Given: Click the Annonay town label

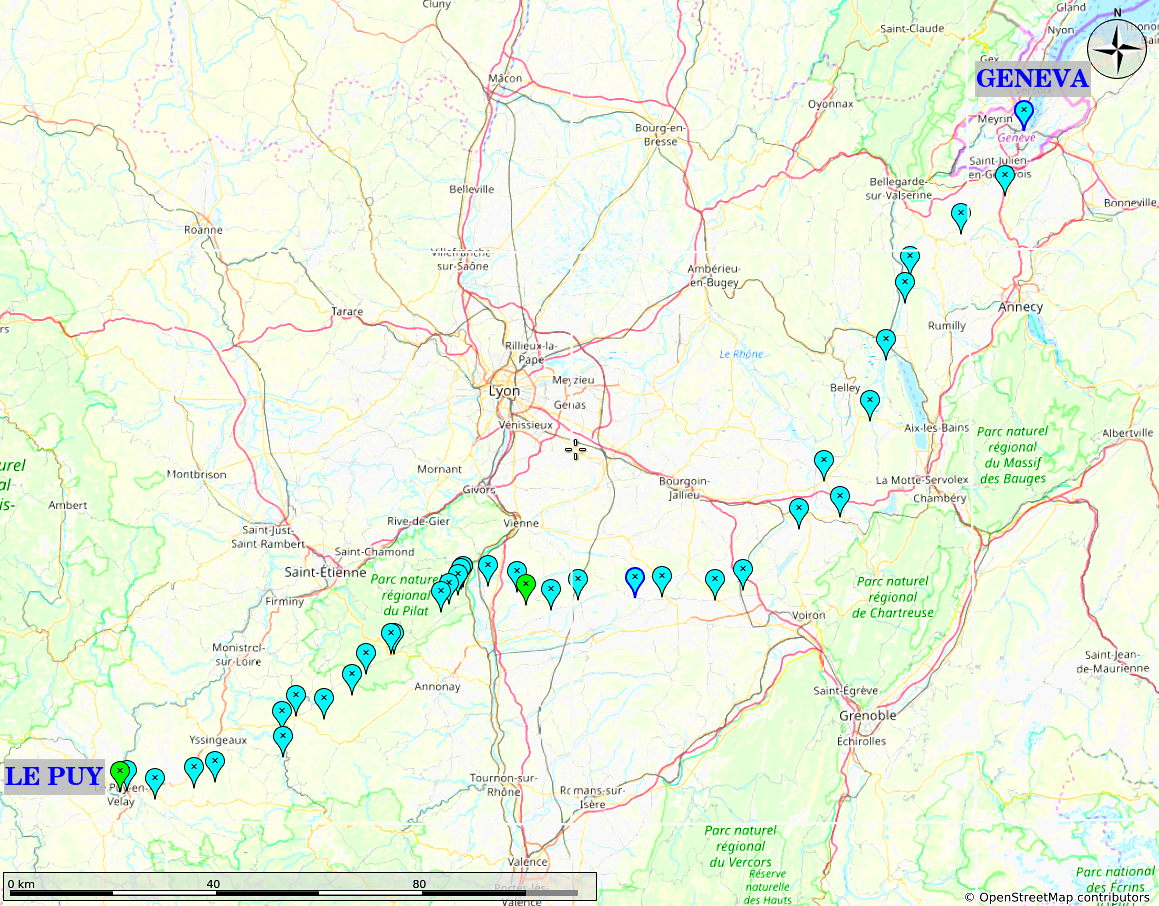Looking at the screenshot, I should click(437, 687).
